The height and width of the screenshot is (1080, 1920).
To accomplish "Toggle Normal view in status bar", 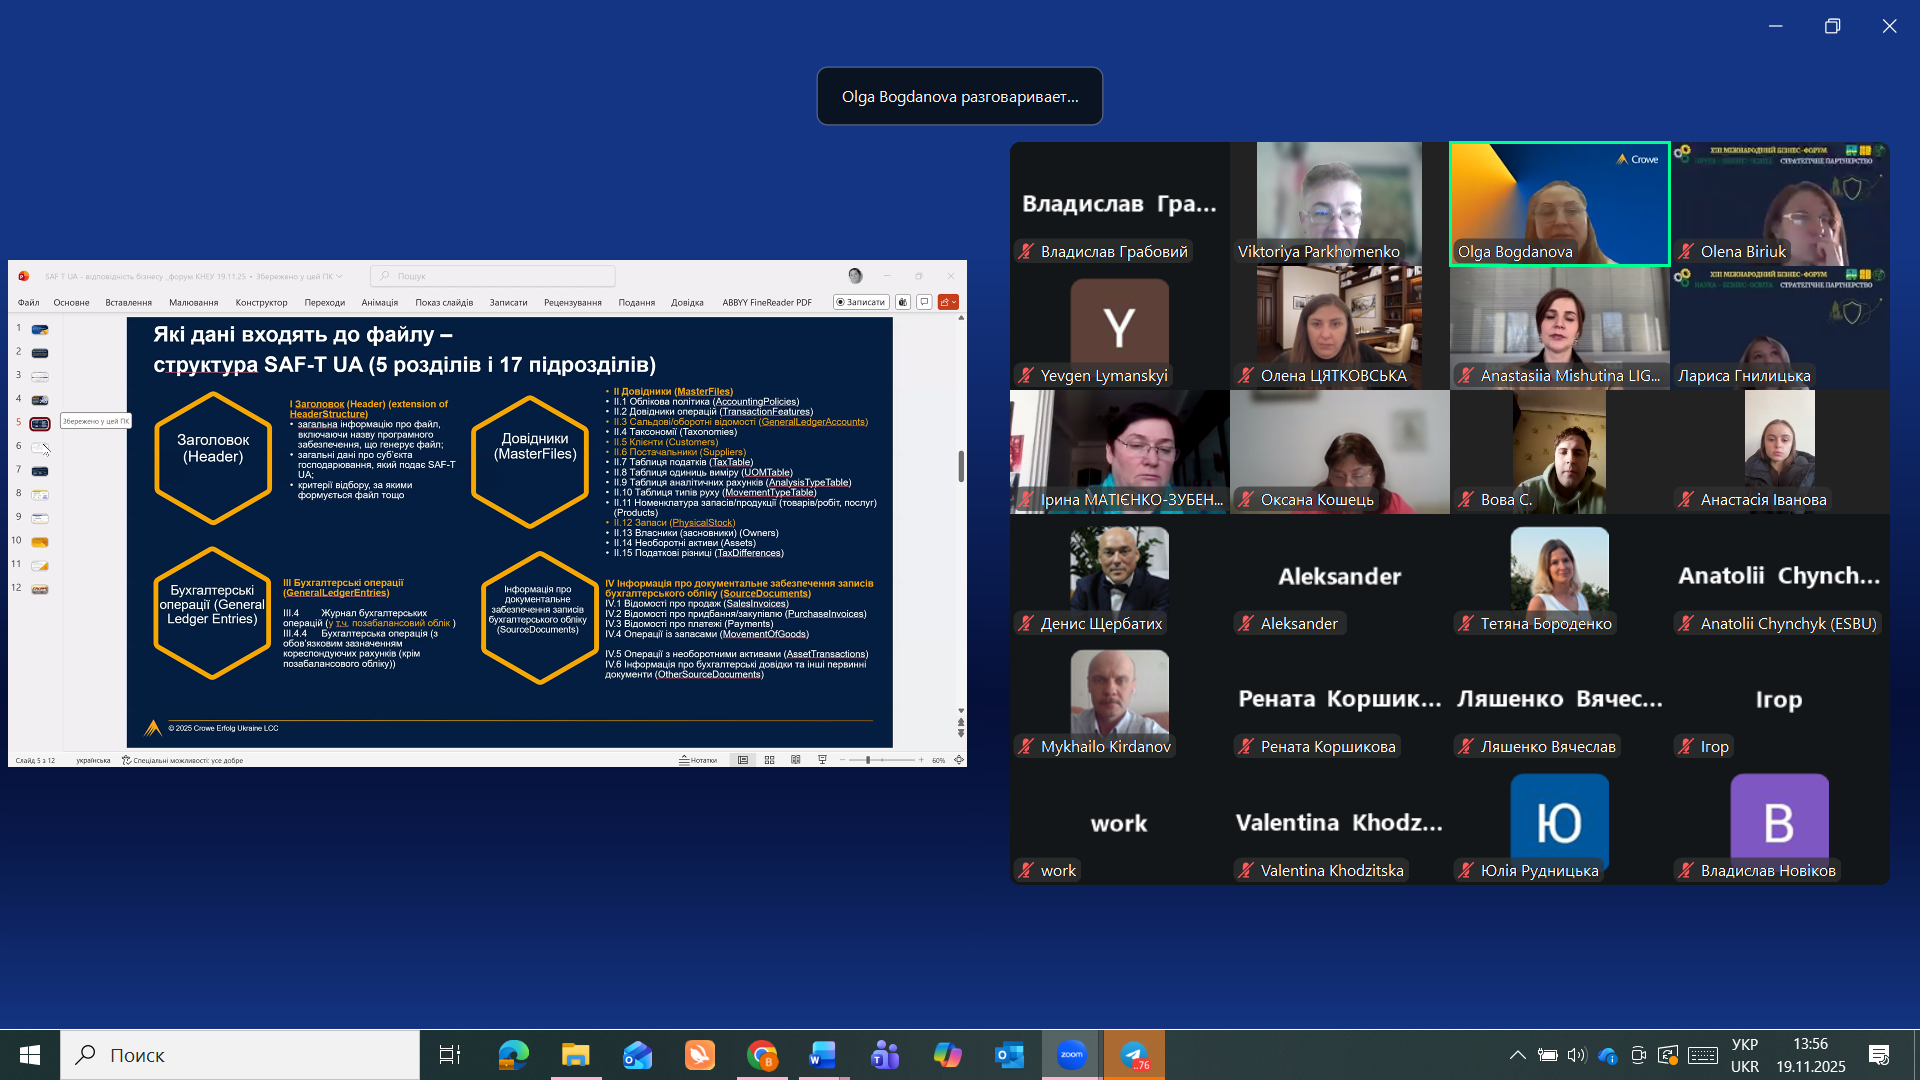I will [x=743, y=760].
